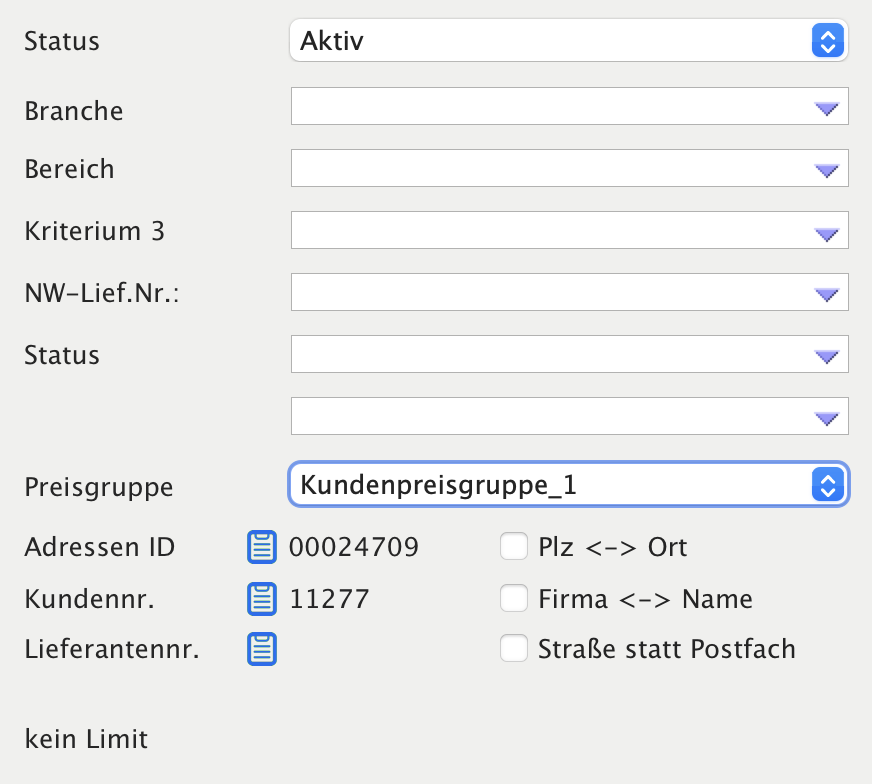
Task: Expand the second Status dropdown arrow
Action: [826, 356]
